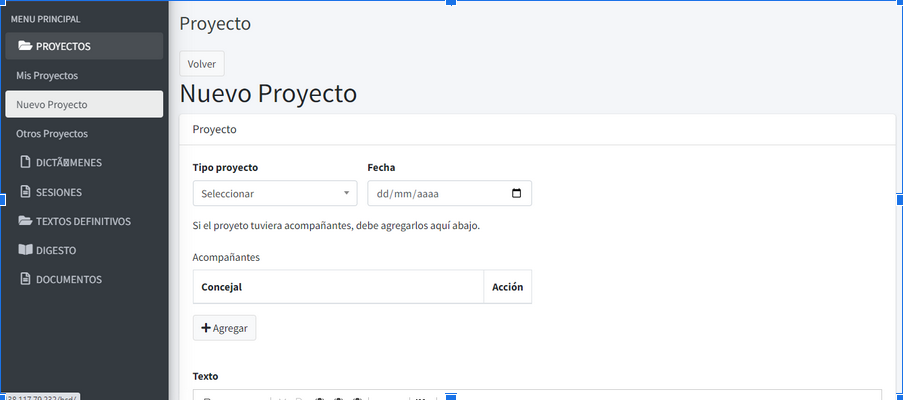
Task: Click the Fecha date input field
Action: point(449,193)
